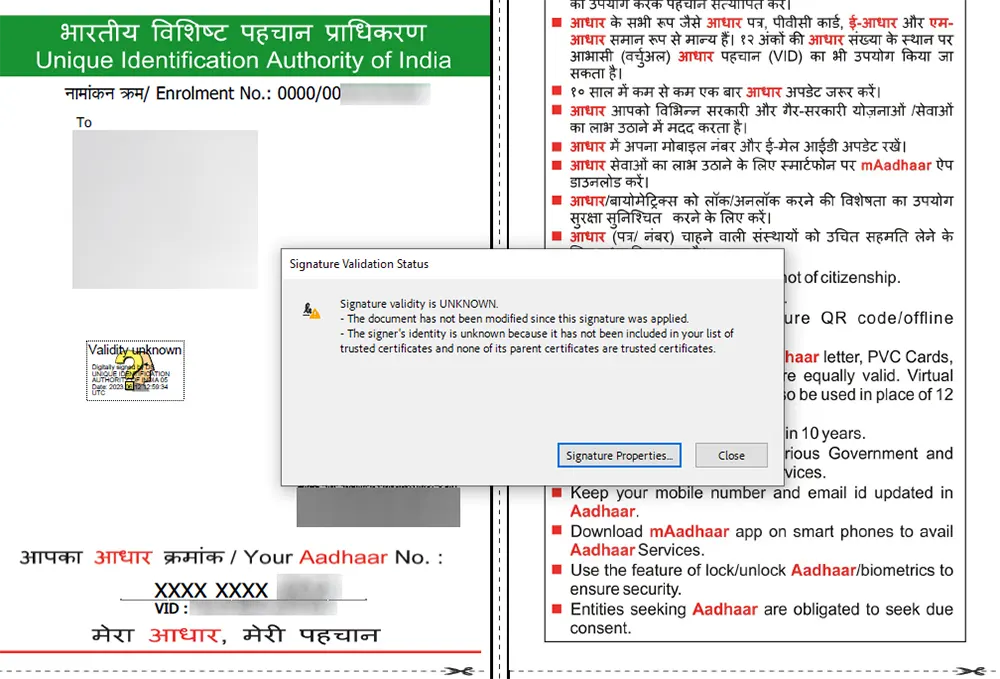The image size is (1000, 679).
Task: Select 'Unique Identification Authority of India' heading
Action: click(243, 61)
